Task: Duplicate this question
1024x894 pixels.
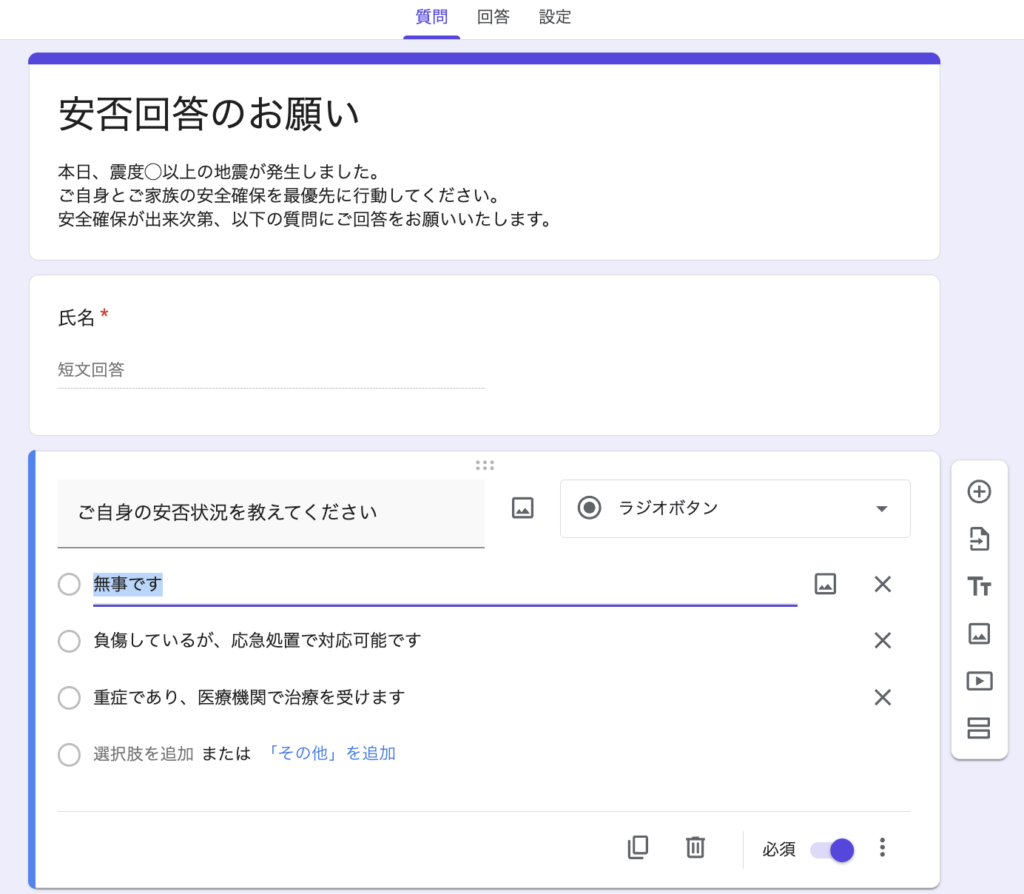Action: [x=638, y=848]
